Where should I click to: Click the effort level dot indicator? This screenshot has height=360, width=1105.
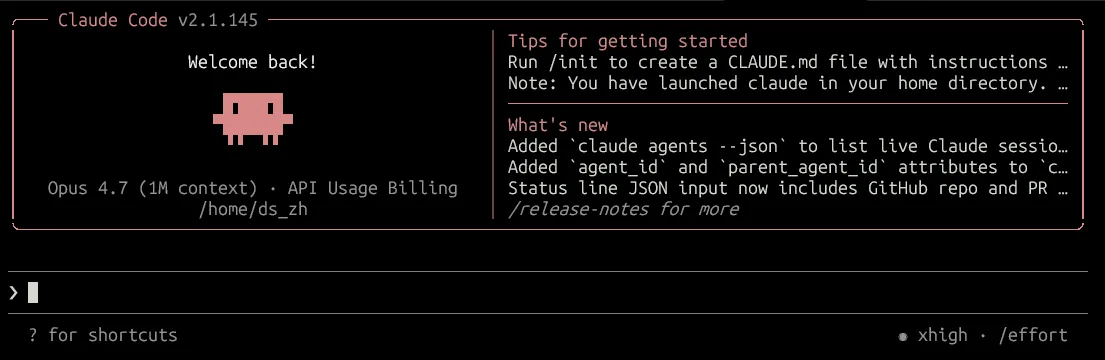click(x=903, y=337)
